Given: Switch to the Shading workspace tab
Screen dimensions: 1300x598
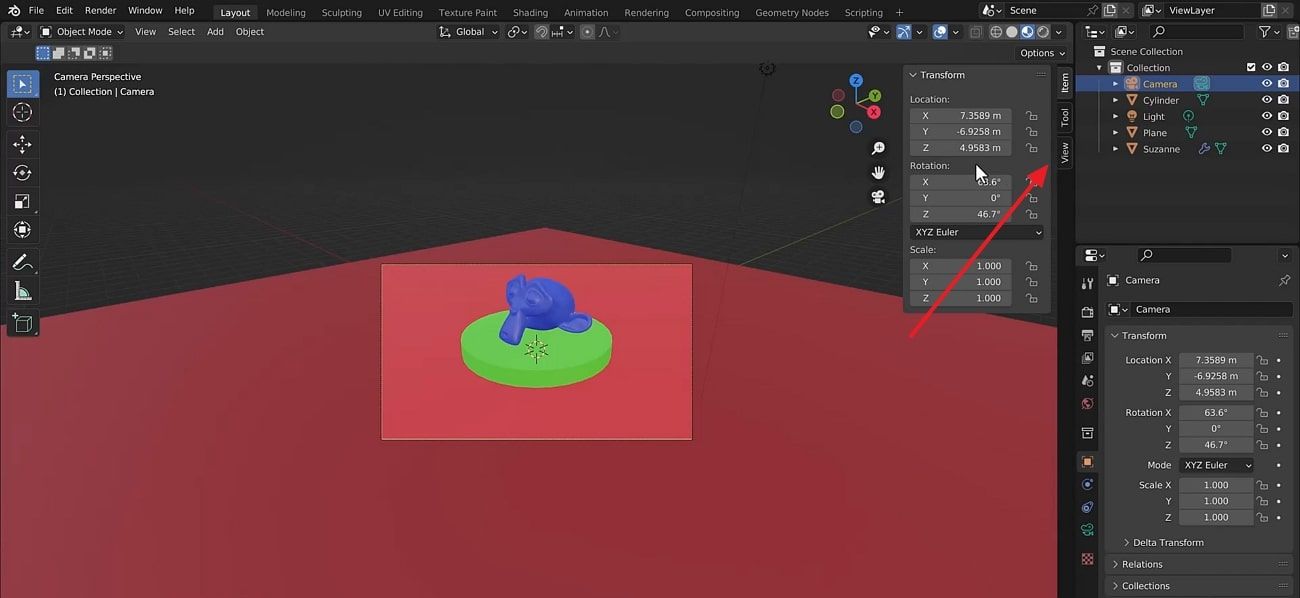Looking at the screenshot, I should click(530, 12).
